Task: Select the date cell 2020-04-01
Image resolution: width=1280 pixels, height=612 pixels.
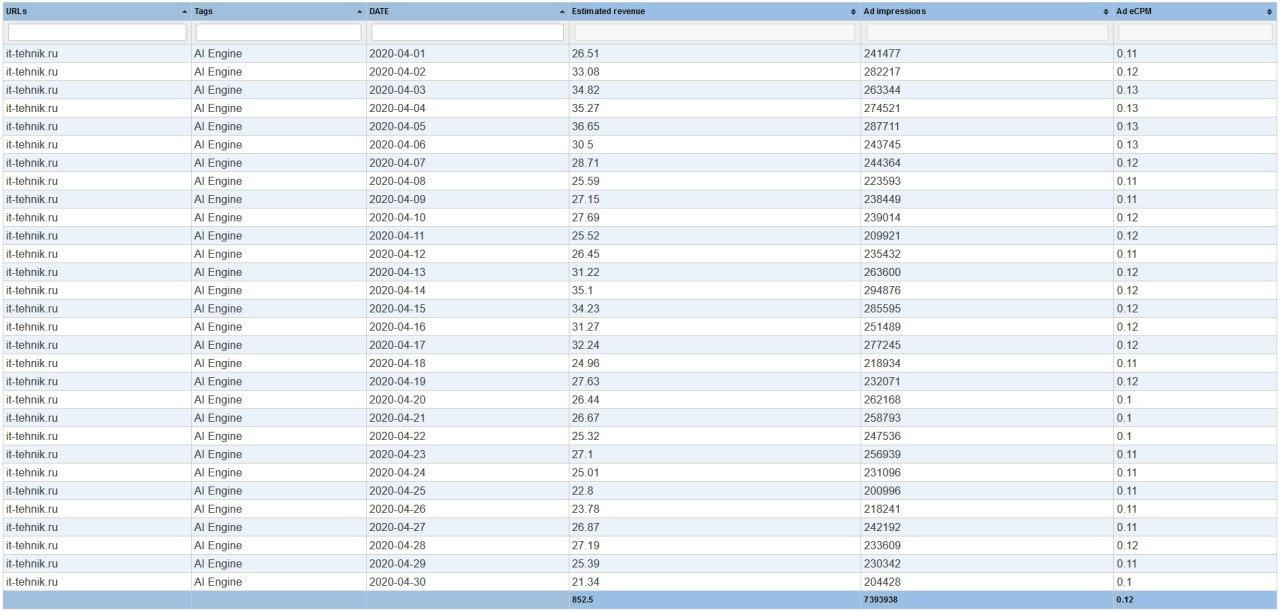Action: pyautogui.click(x=397, y=54)
